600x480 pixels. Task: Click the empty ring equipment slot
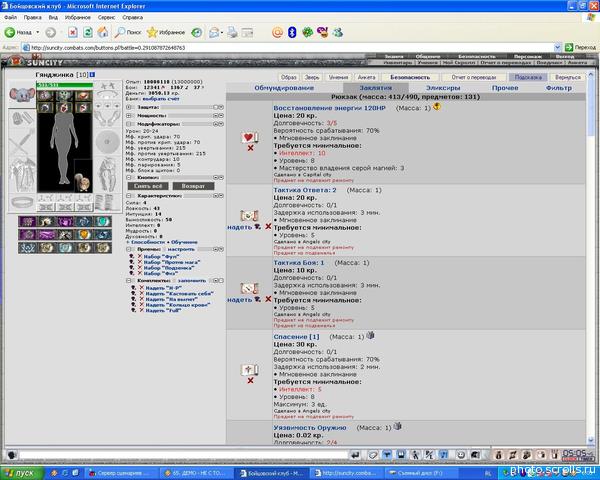tap(22, 201)
